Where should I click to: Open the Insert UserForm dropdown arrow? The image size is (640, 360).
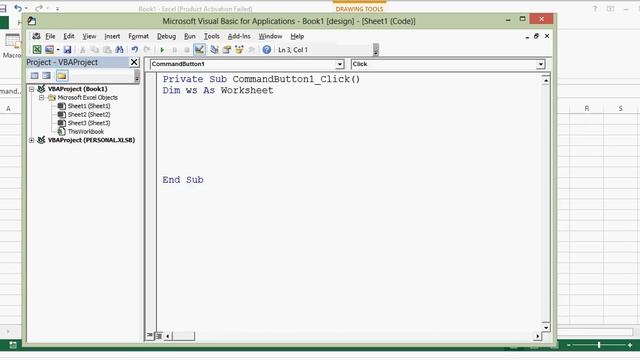tap(58, 50)
